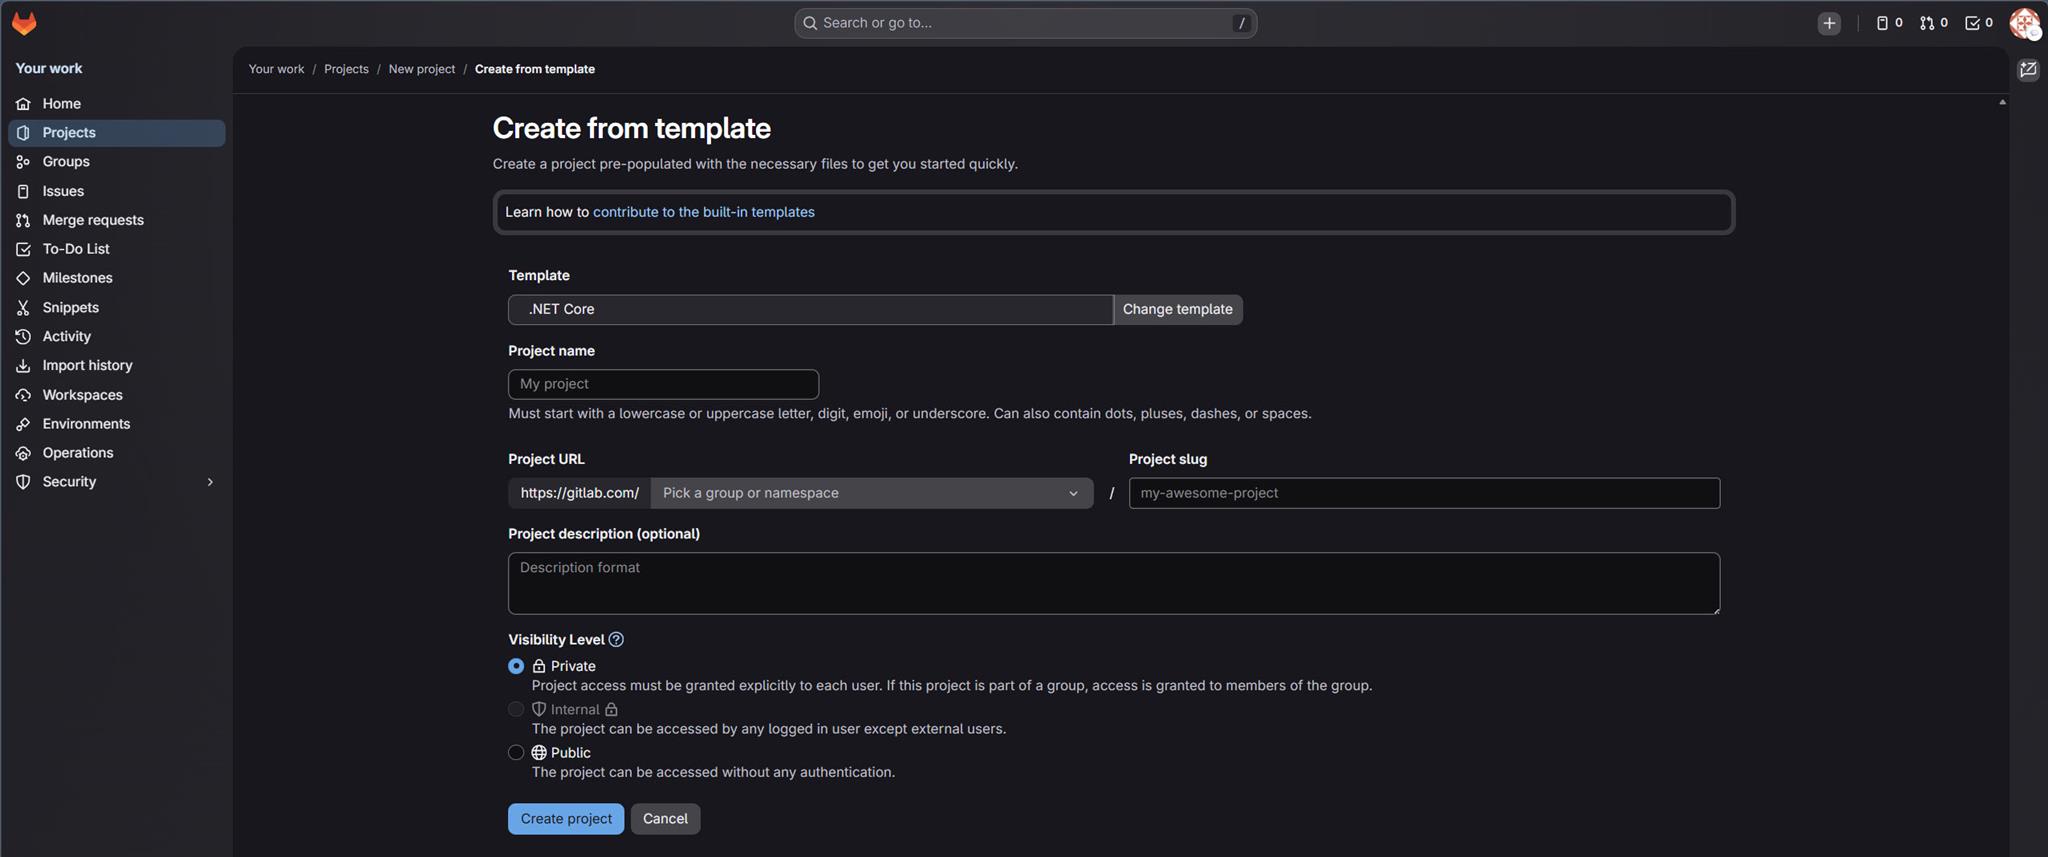Click the Project name input field
The width and height of the screenshot is (2048, 857).
point(663,384)
